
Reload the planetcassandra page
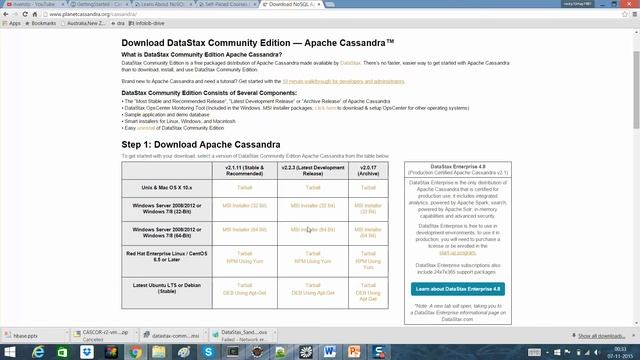[25, 14]
